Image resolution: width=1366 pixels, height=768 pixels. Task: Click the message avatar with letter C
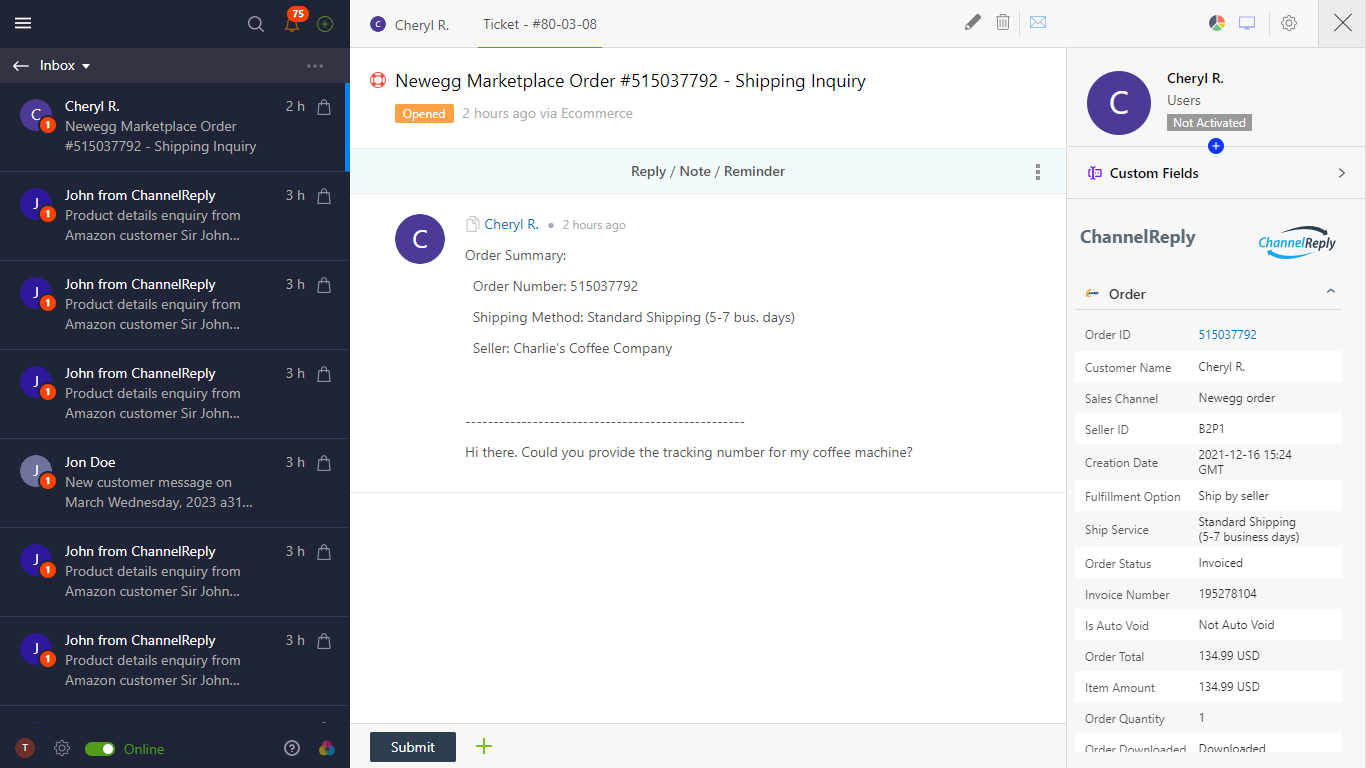(x=420, y=239)
